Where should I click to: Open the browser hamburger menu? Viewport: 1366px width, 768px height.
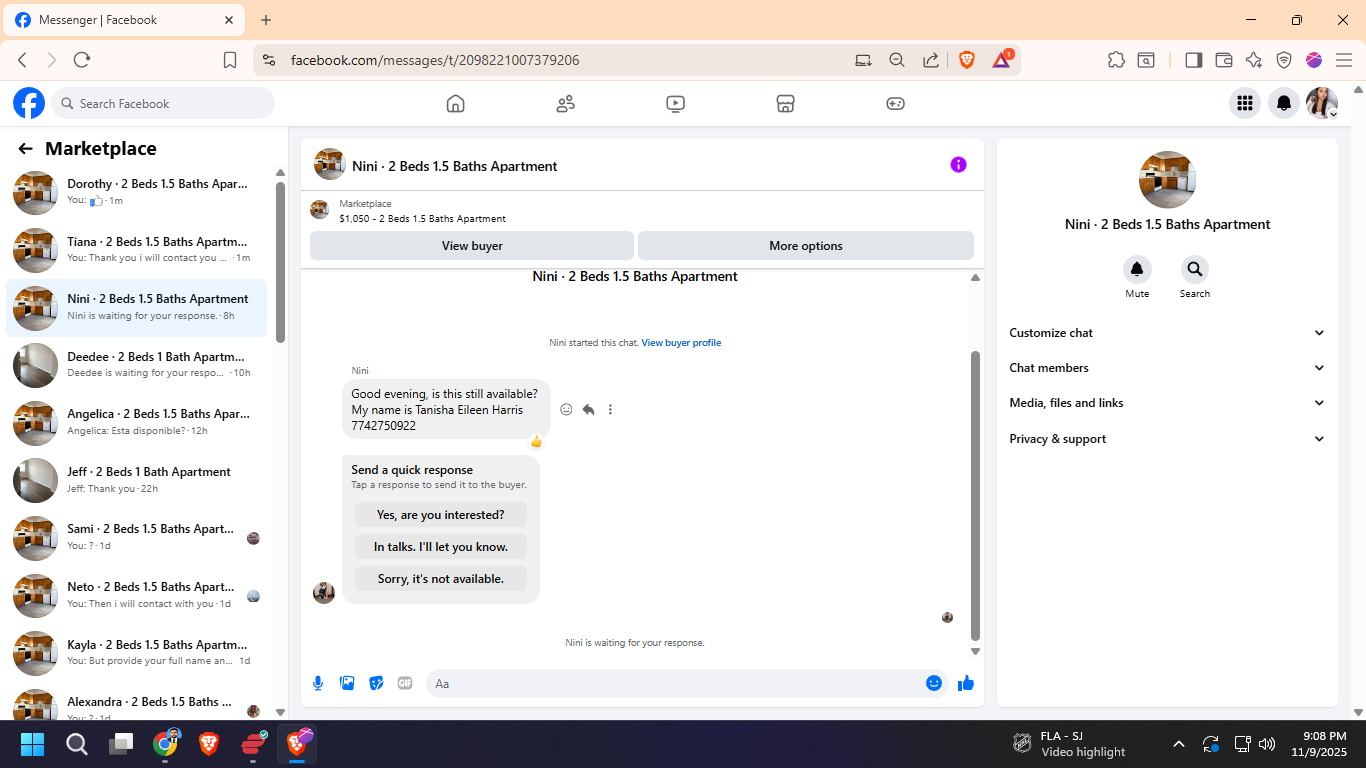point(1344,60)
